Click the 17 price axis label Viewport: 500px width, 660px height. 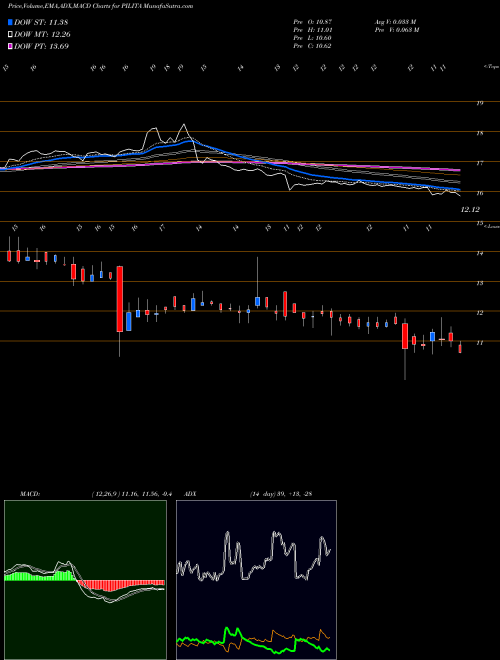coord(479,163)
